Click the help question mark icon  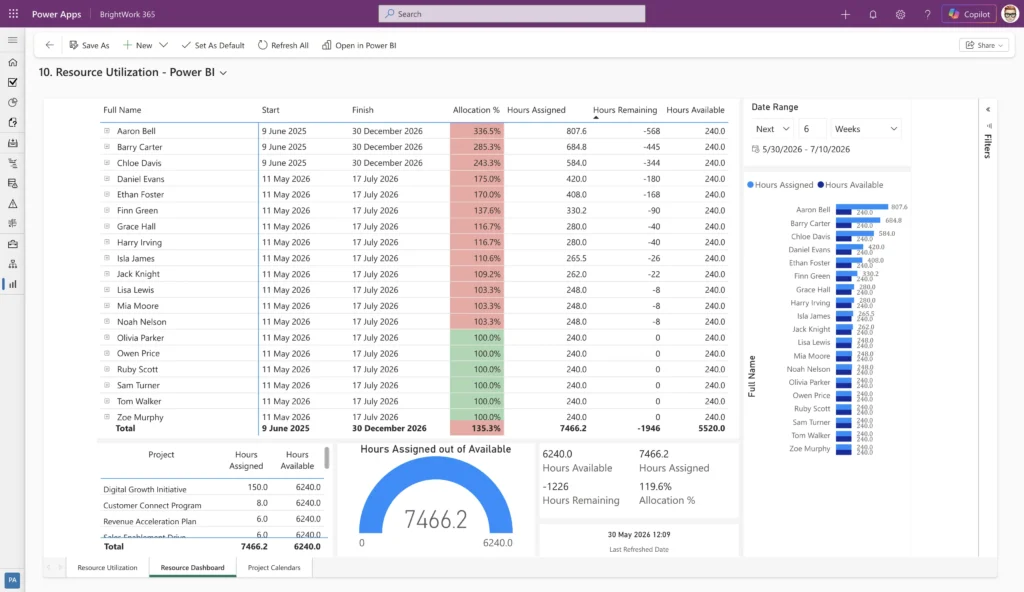click(927, 14)
